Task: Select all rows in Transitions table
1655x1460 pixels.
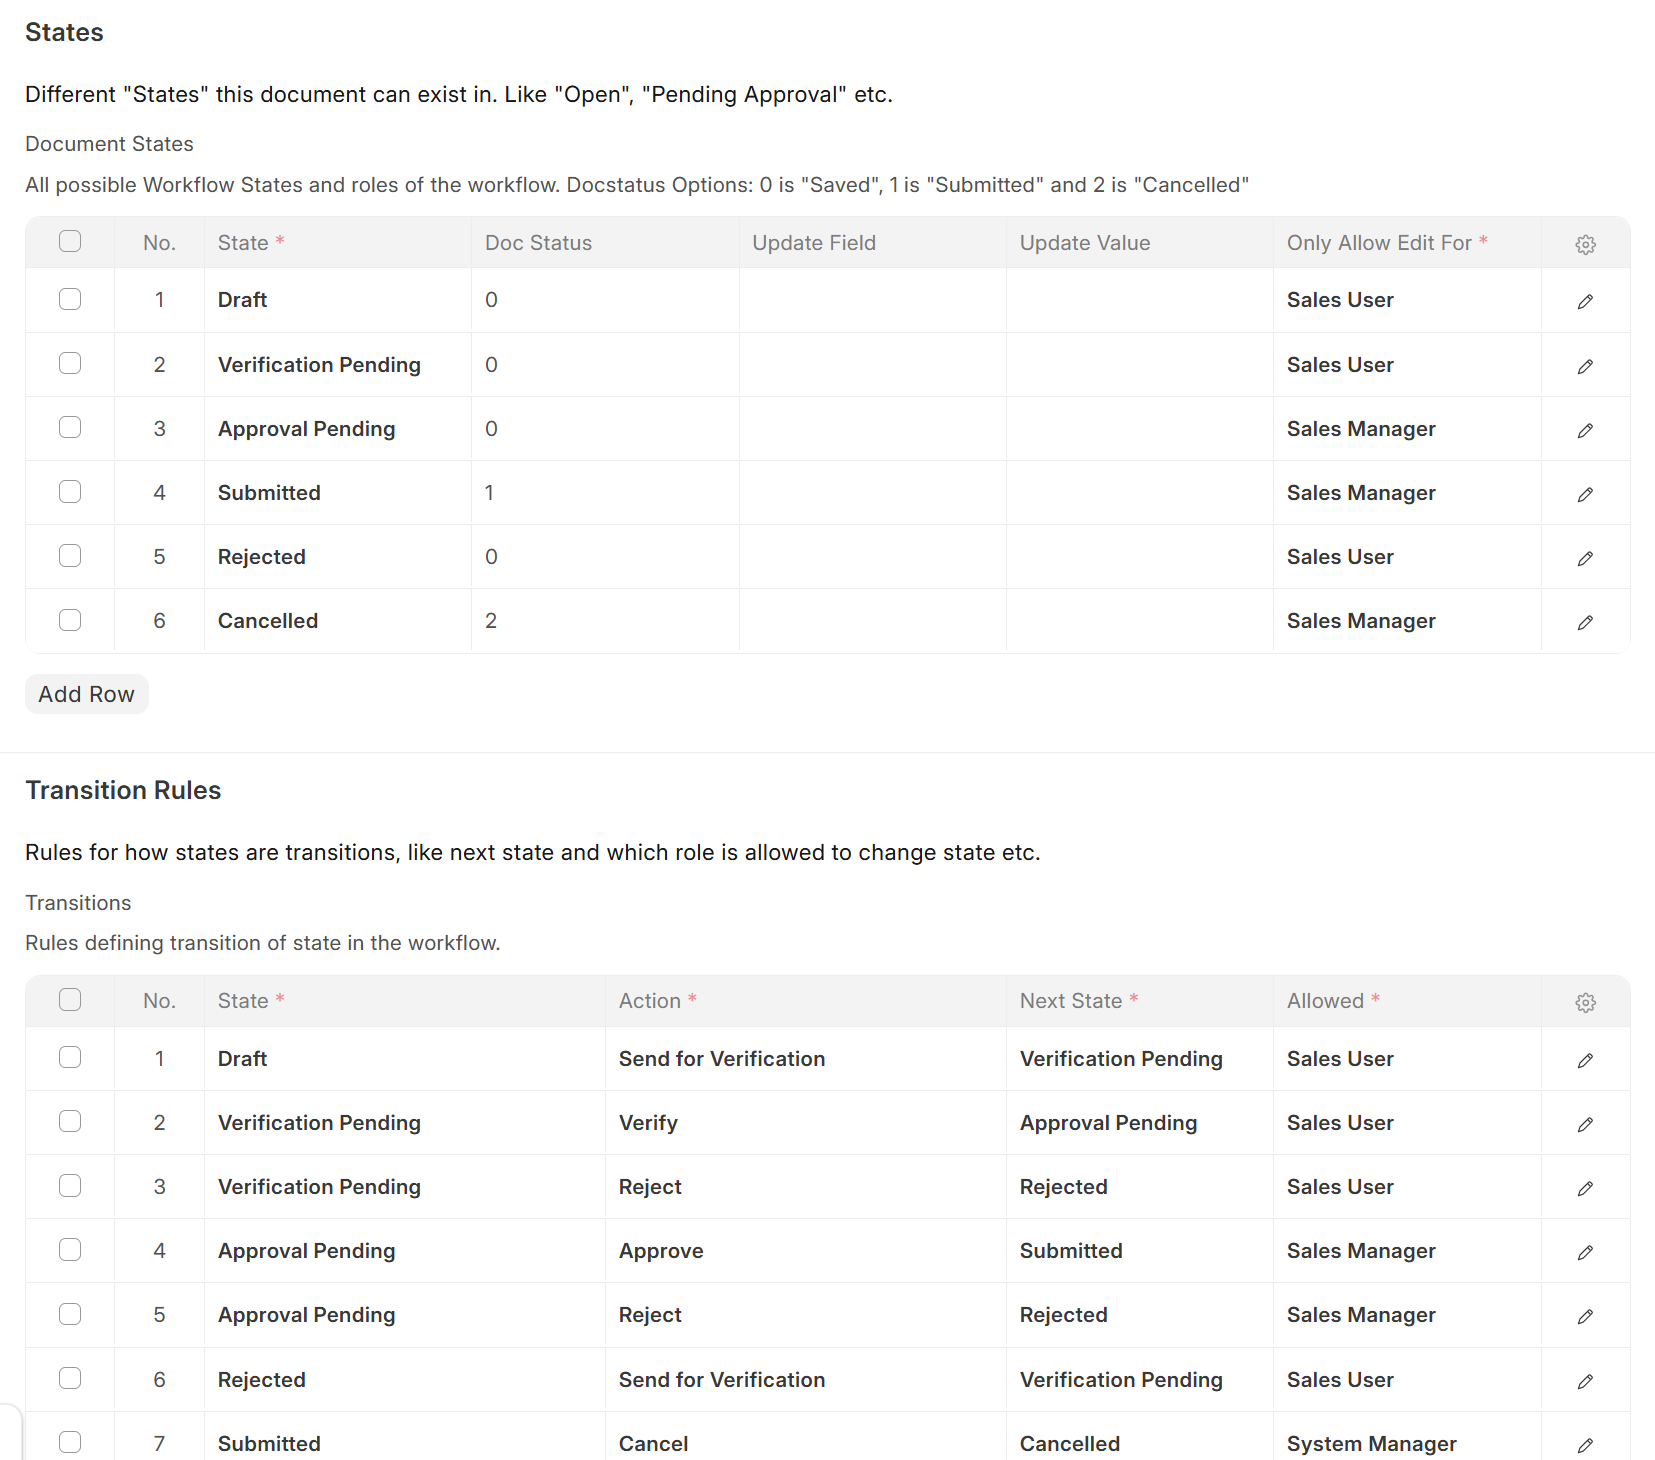Action: click(70, 1000)
